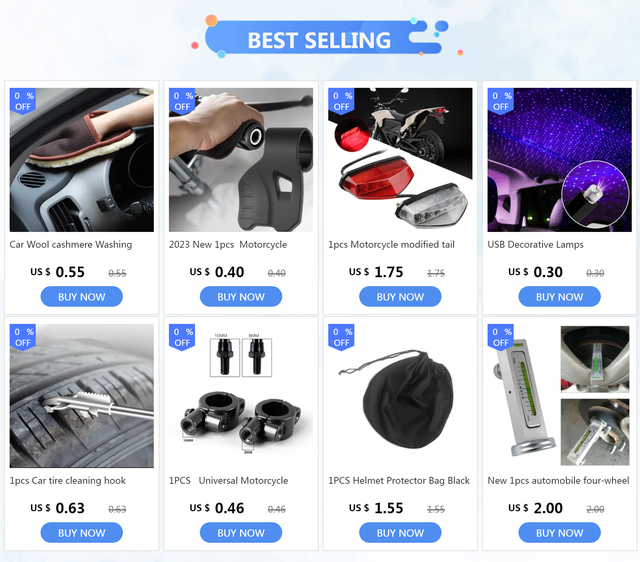Click the 0% OFF badge on the USB decorative lamp
Viewport: 640px width, 562px height.
click(x=501, y=101)
